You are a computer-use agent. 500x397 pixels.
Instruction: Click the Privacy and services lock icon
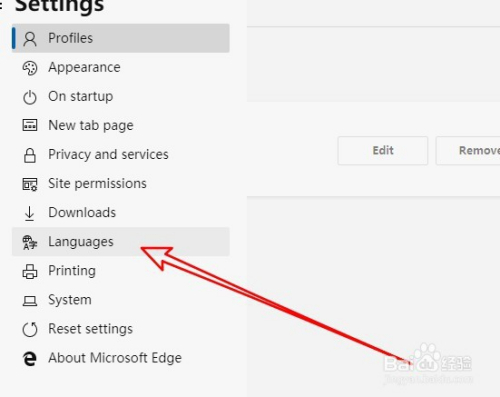tap(30, 155)
